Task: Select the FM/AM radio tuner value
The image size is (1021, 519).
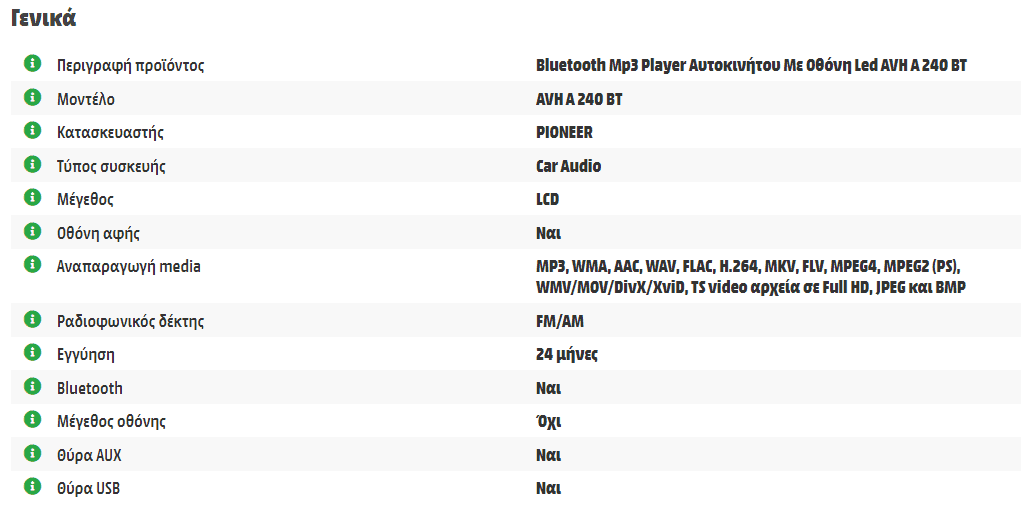Action: point(560,321)
